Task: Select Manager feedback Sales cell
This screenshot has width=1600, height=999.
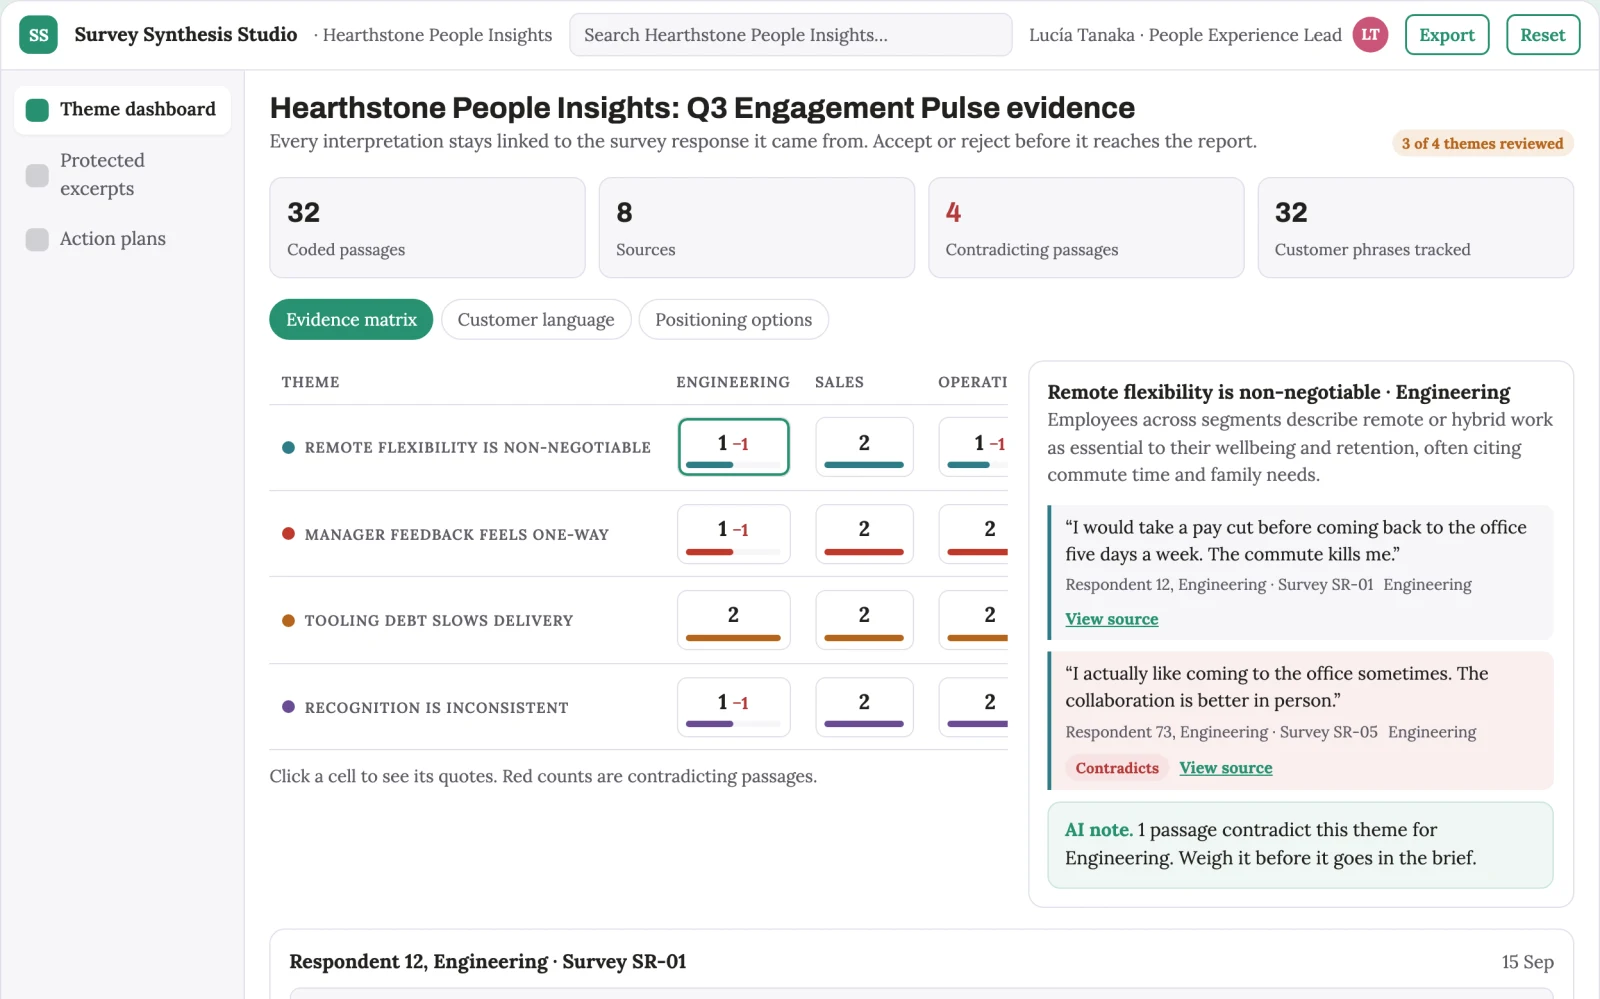Action: pos(864,534)
